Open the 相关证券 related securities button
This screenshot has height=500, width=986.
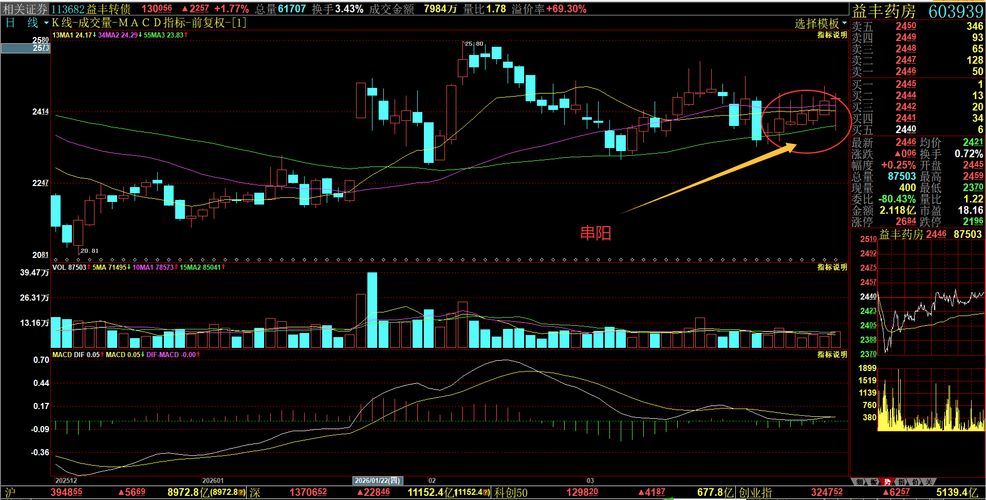24,9
